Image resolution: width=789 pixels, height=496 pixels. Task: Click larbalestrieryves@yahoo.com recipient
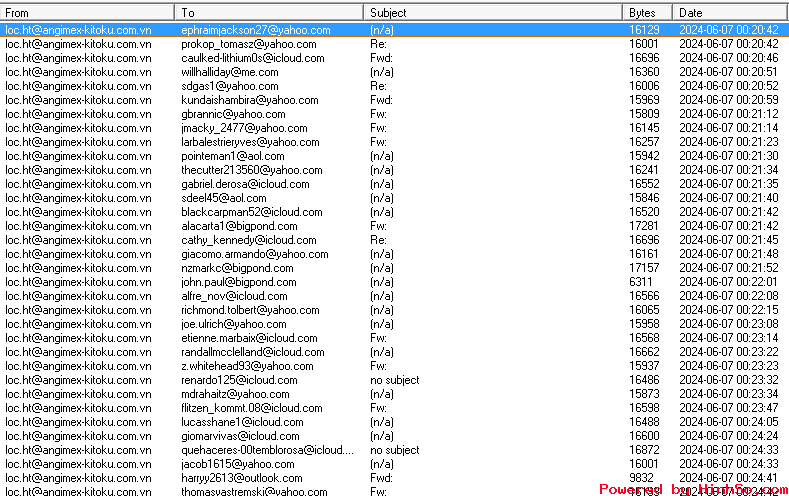[250, 142]
